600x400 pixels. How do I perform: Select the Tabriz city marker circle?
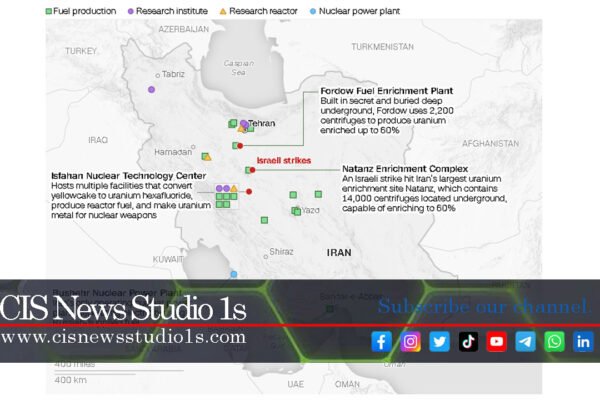tap(157, 75)
